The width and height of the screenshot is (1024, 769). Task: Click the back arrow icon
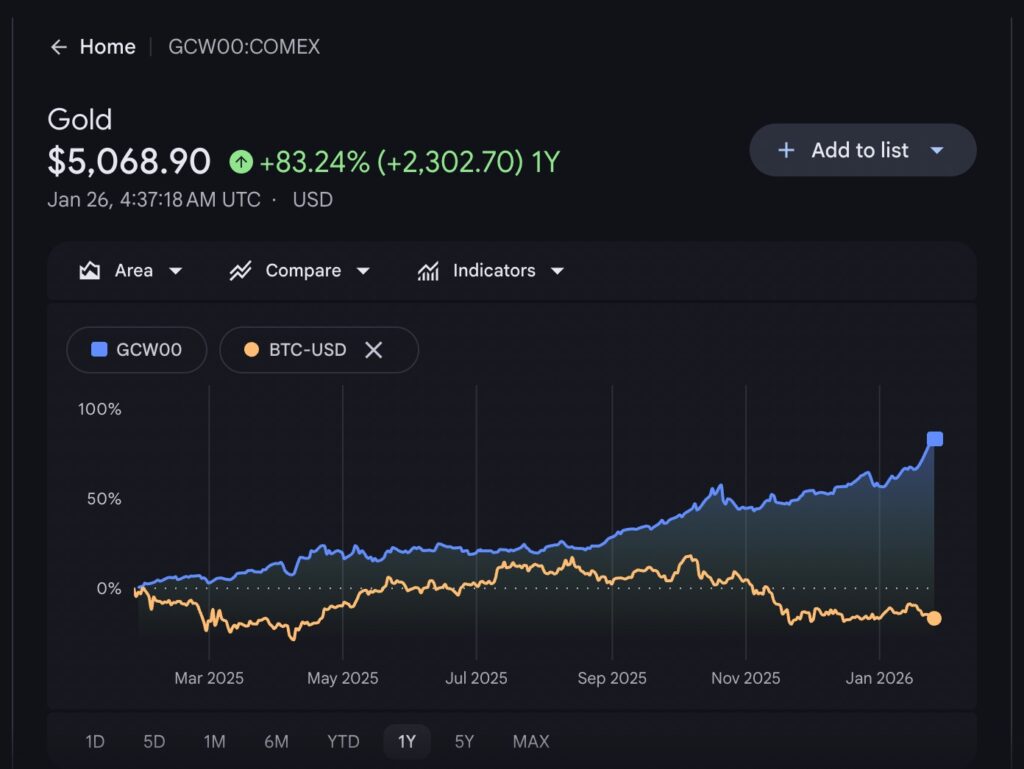pos(59,47)
